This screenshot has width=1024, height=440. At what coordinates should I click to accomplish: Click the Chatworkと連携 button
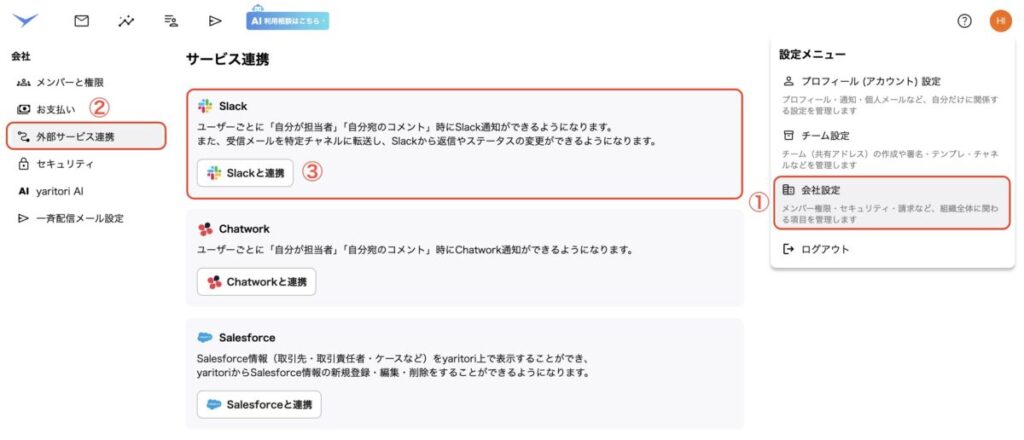click(256, 282)
